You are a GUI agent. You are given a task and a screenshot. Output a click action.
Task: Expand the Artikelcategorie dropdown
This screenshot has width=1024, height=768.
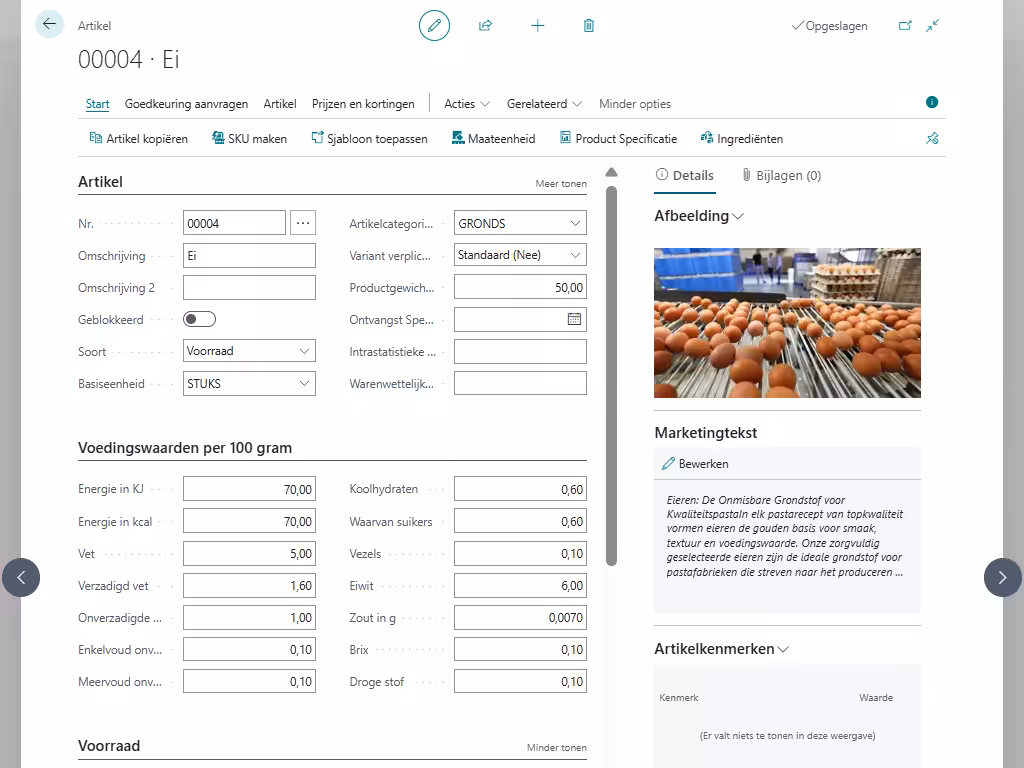click(520, 223)
